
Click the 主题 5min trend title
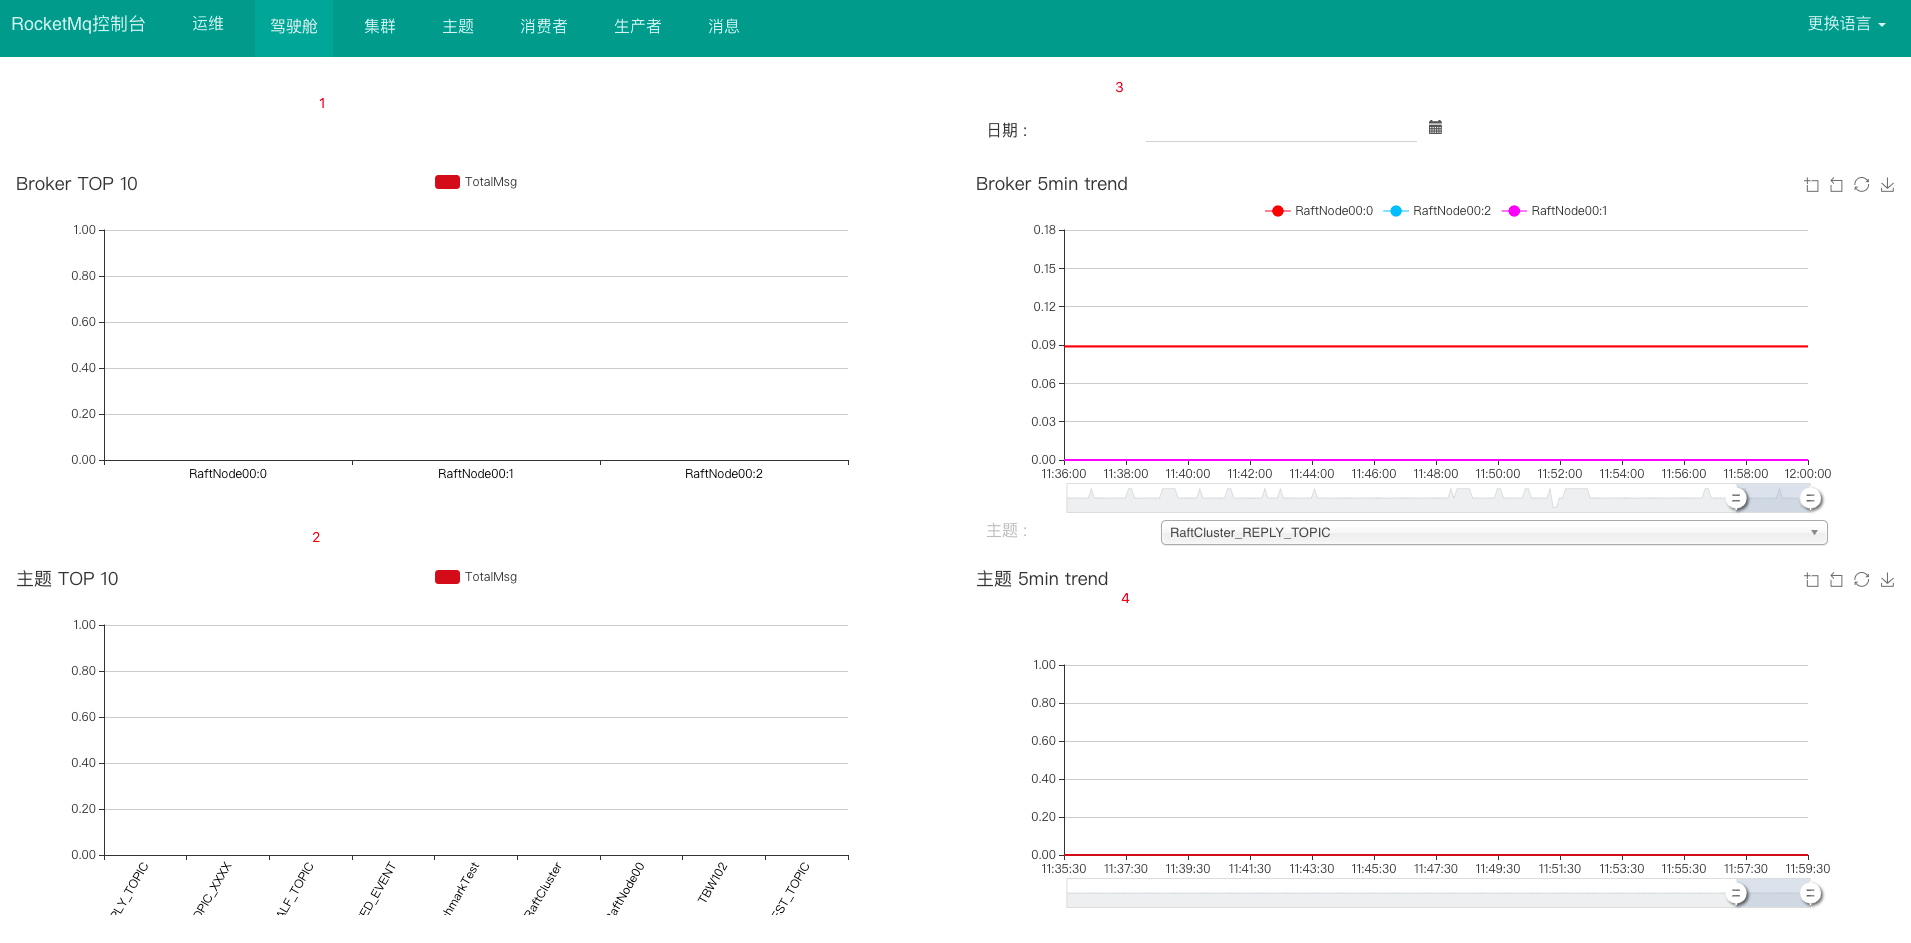[x=1042, y=579]
